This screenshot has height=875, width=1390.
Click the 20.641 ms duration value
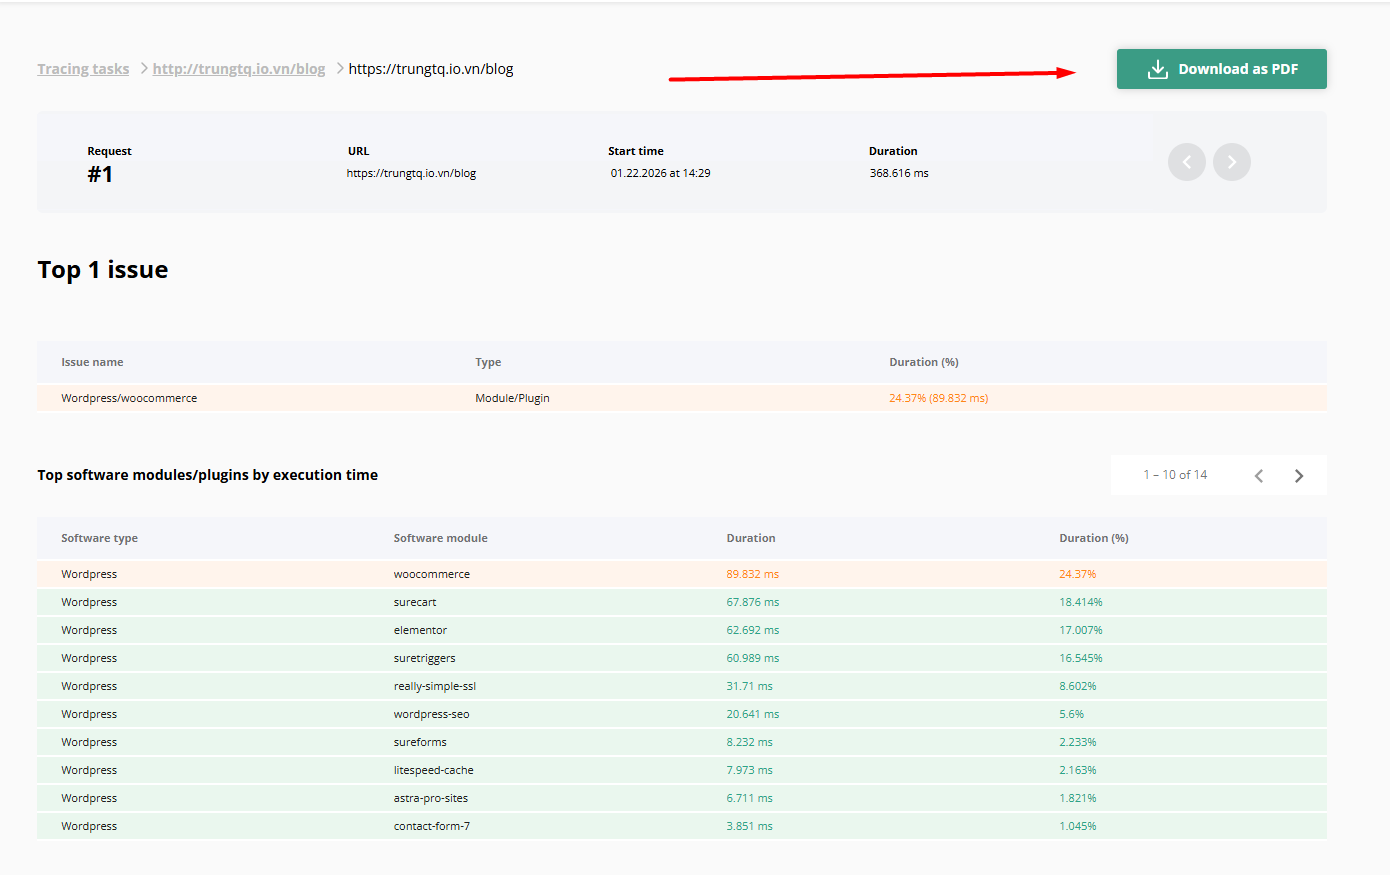(x=753, y=714)
